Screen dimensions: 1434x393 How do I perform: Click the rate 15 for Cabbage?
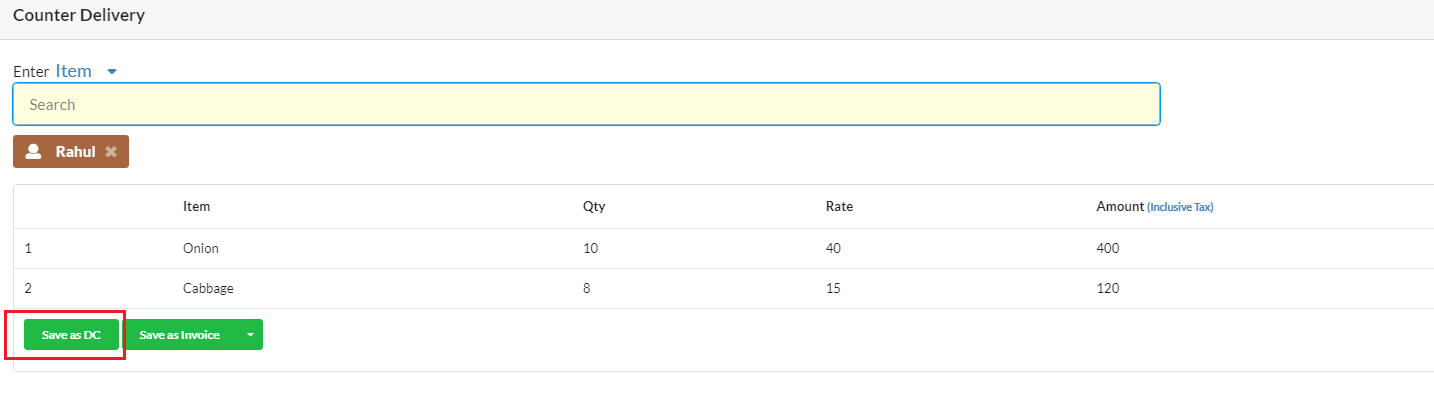[832, 288]
